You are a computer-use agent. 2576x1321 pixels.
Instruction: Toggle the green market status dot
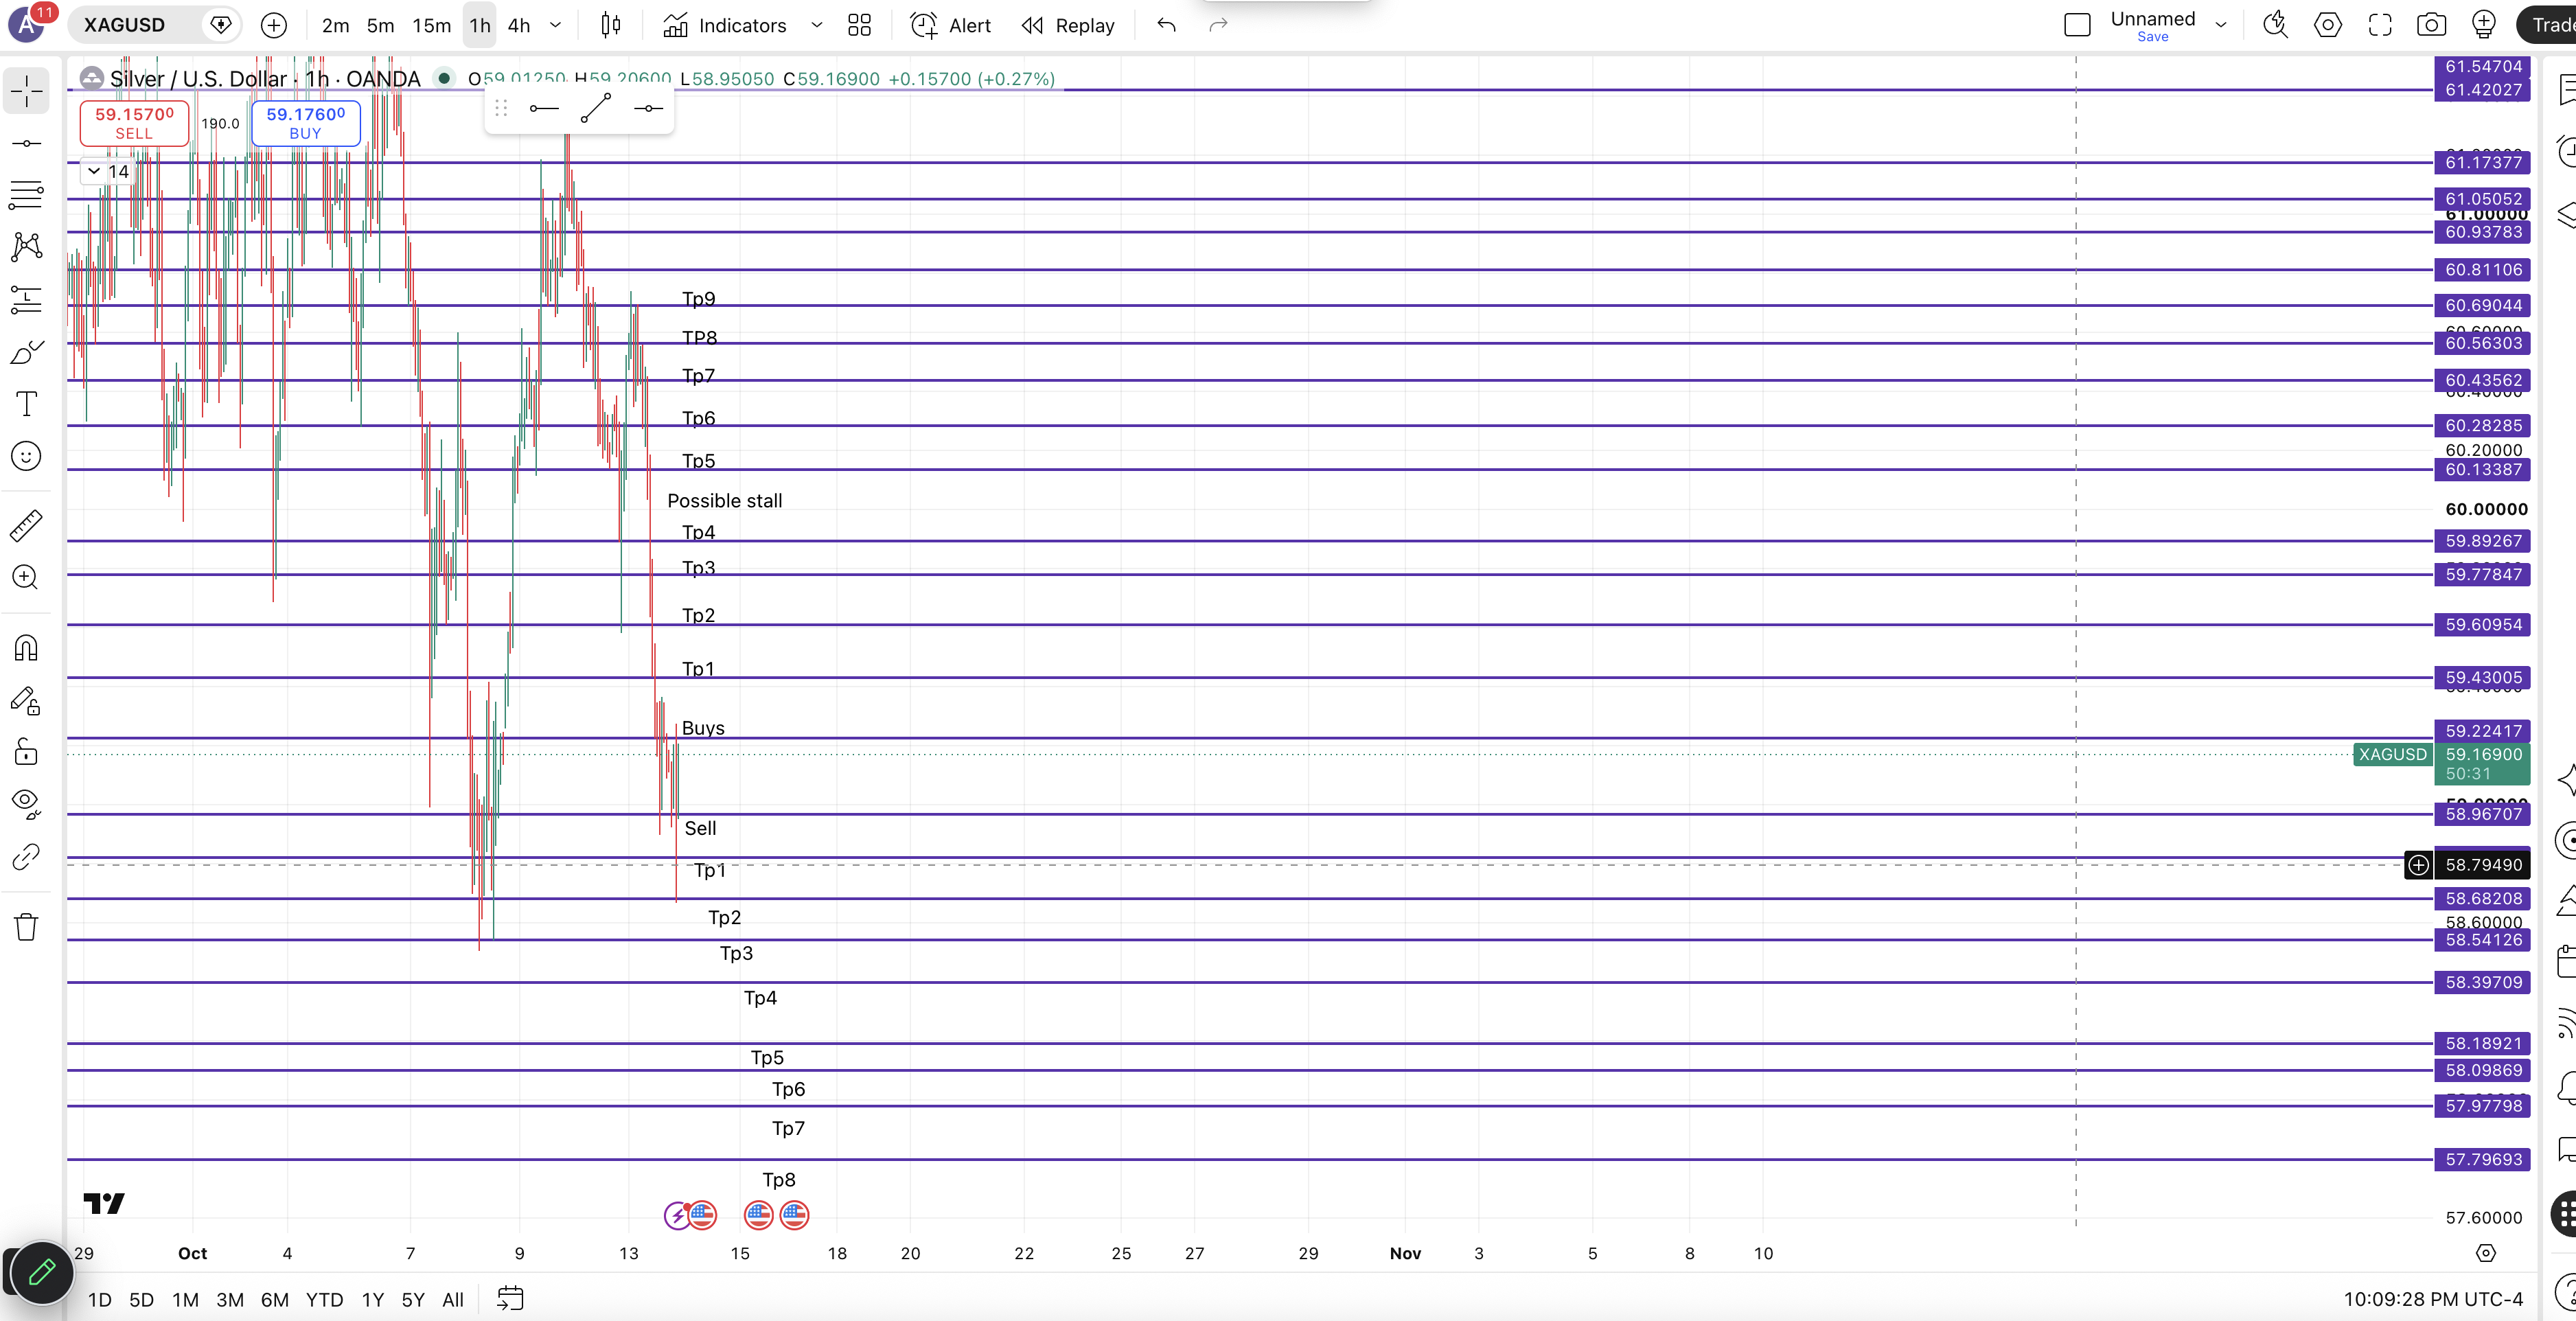(444, 78)
